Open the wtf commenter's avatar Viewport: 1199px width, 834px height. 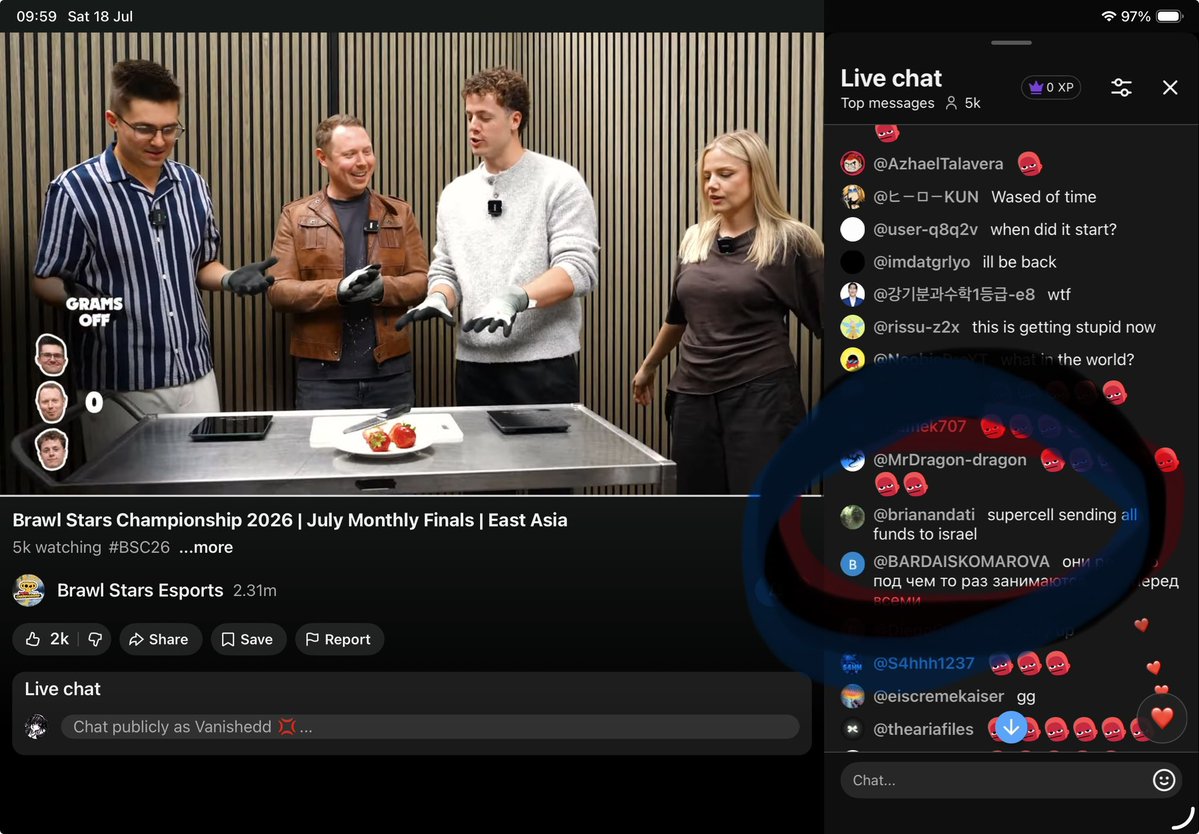point(853,294)
